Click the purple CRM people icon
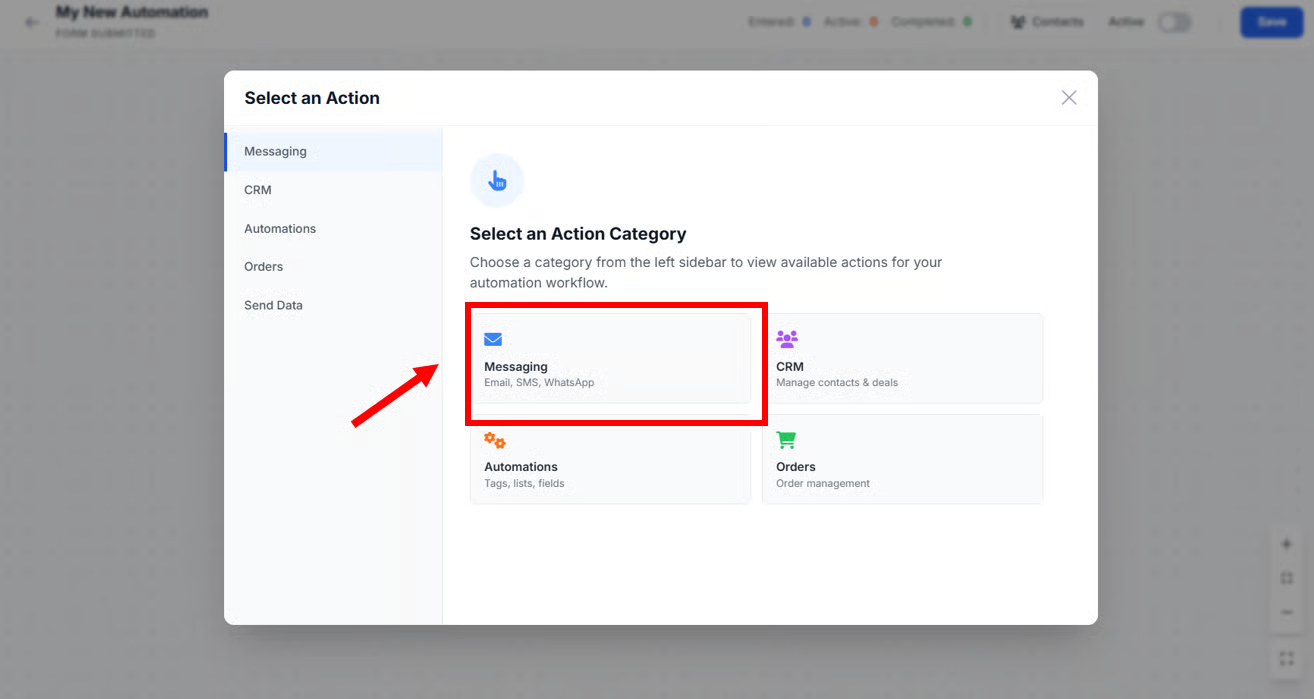Viewport: 1314px width, 699px height. (x=787, y=339)
